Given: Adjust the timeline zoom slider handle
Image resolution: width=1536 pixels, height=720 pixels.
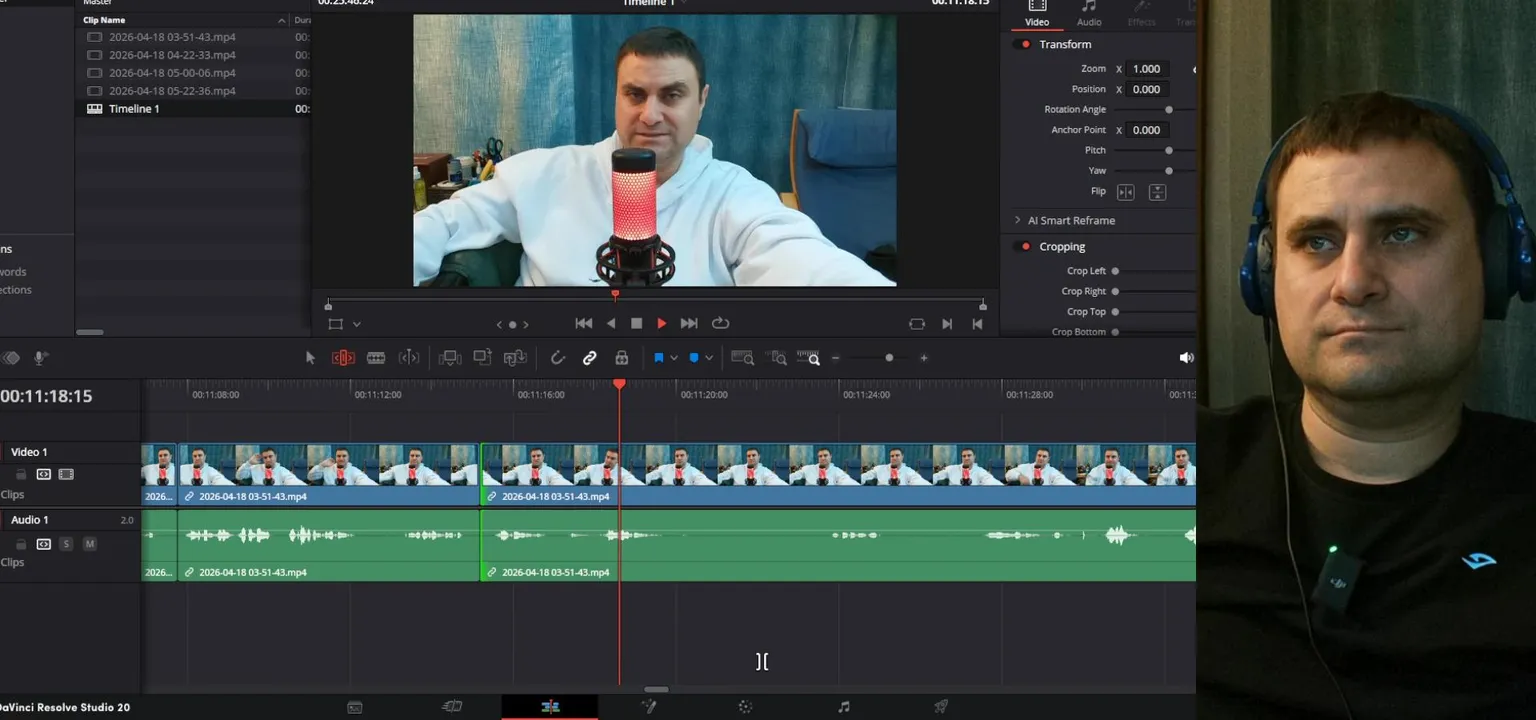Looking at the screenshot, I should point(889,358).
